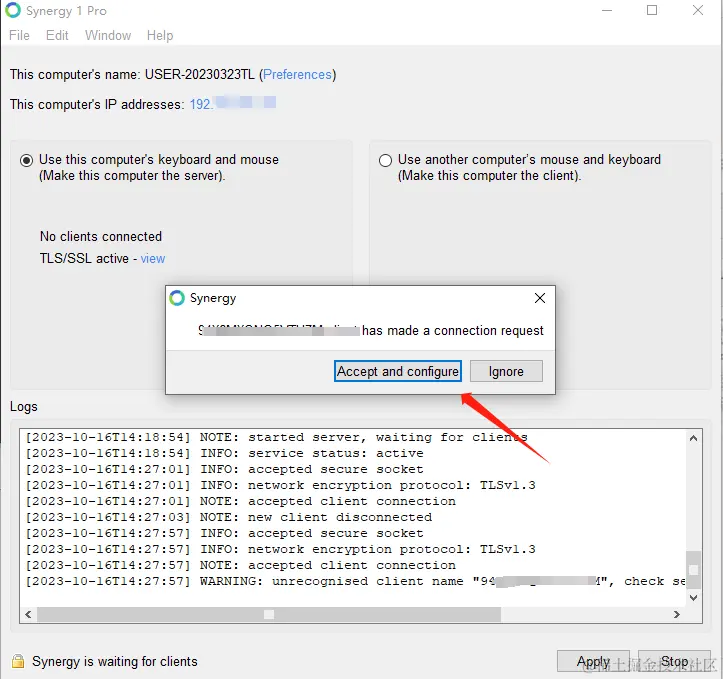Click log line 'started server, waiting for clients'
This screenshot has height=679, width=723.
coord(276,437)
